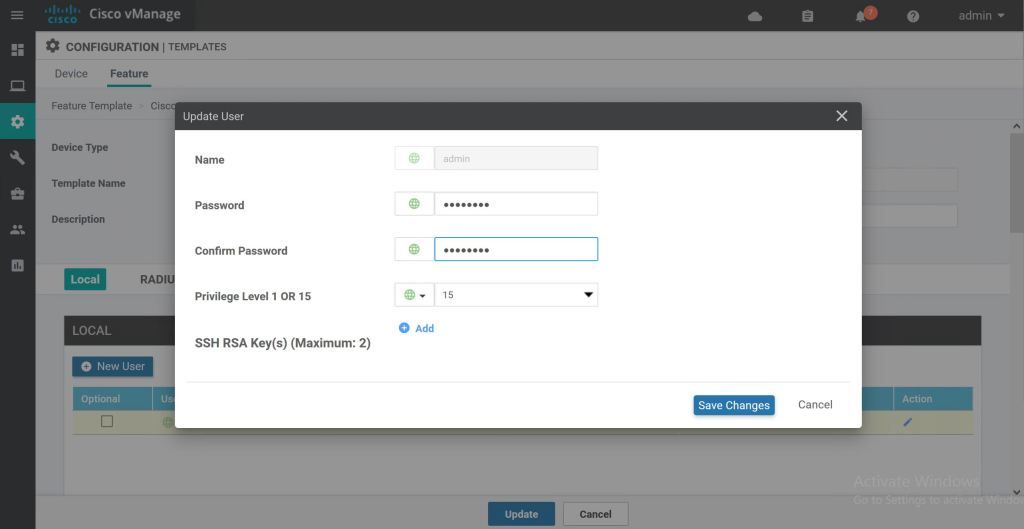Click the cloud icon in top bar
The image size is (1024, 529).
pos(755,17)
